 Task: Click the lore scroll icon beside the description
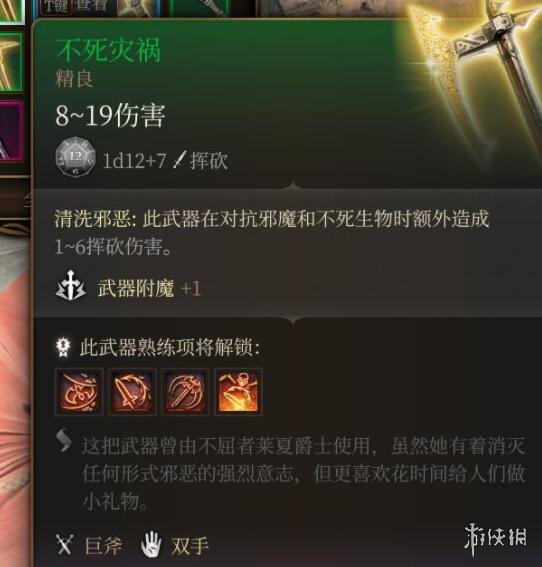click(x=64, y=440)
